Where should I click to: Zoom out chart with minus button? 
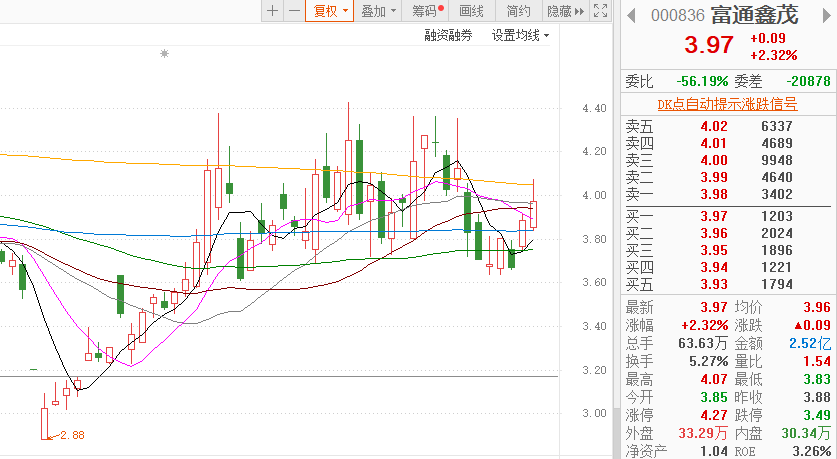pos(294,11)
